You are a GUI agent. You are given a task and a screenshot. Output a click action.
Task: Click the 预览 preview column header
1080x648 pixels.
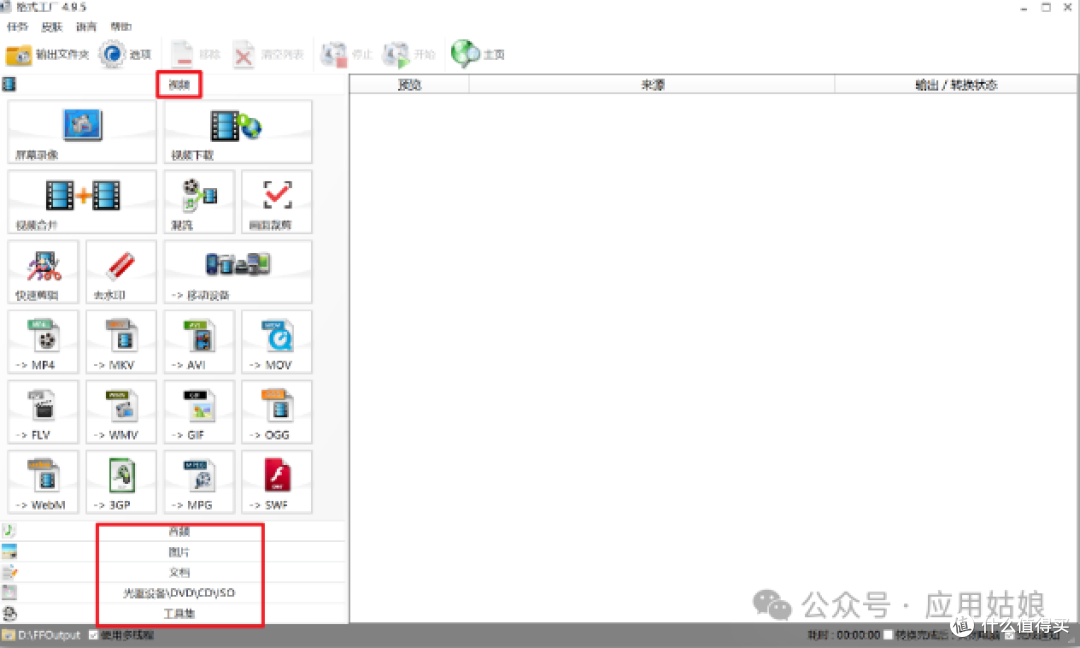pyautogui.click(x=410, y=85)
